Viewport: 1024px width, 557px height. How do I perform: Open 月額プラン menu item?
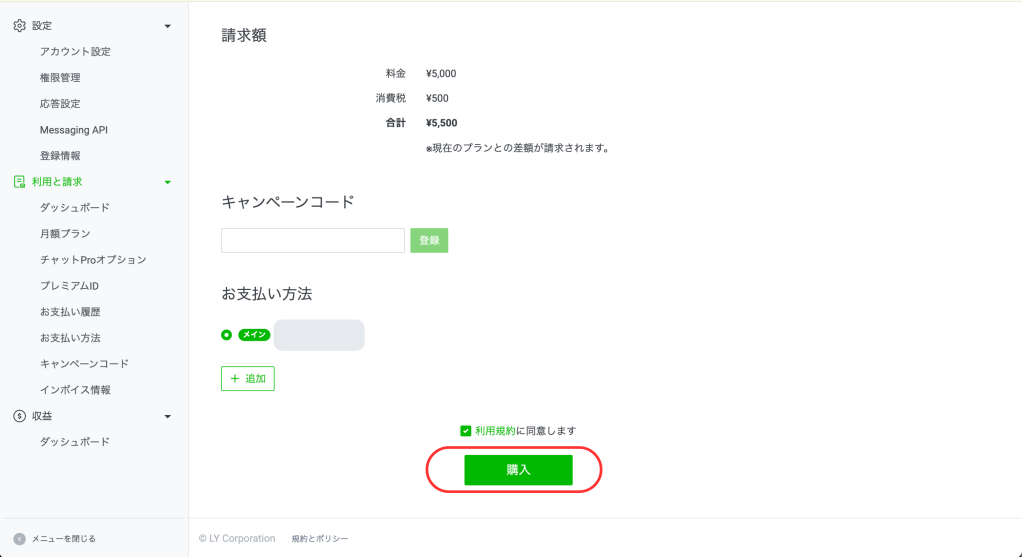coord(65,234)
